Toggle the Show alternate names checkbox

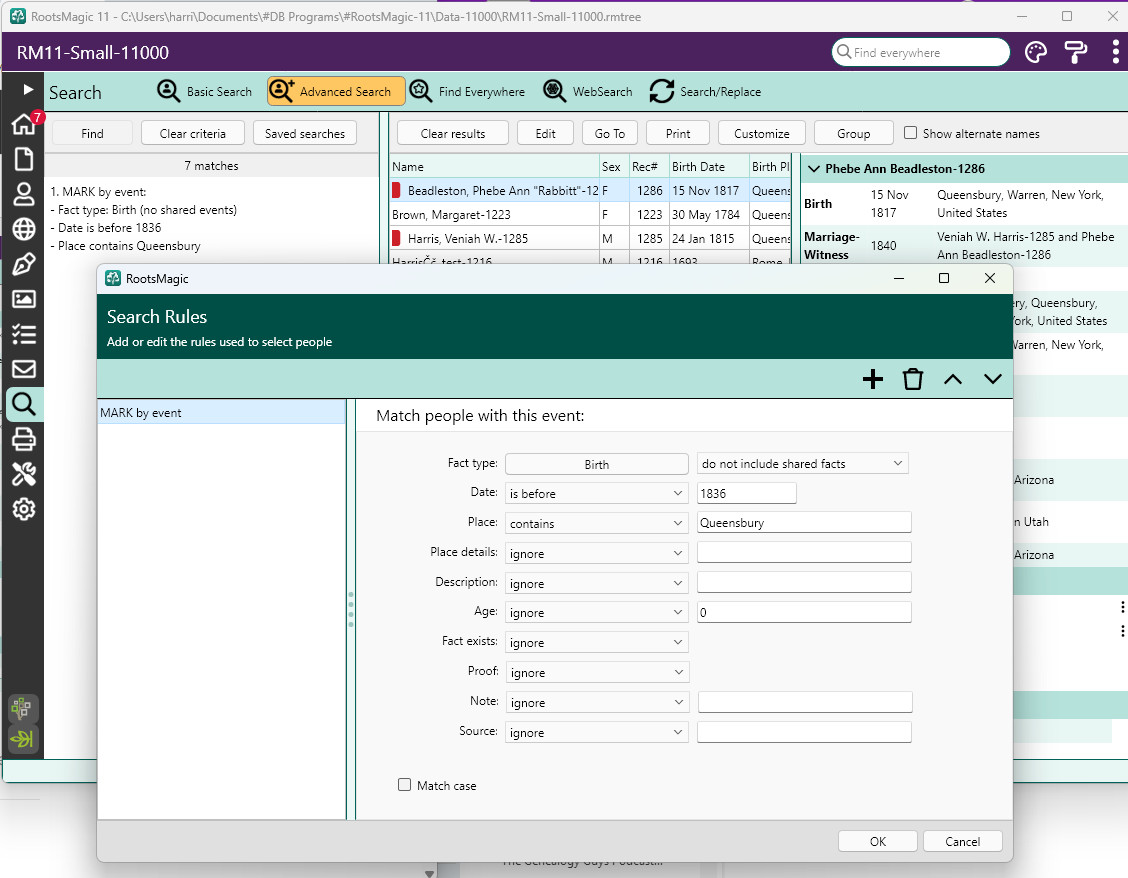tap(910, 133)
